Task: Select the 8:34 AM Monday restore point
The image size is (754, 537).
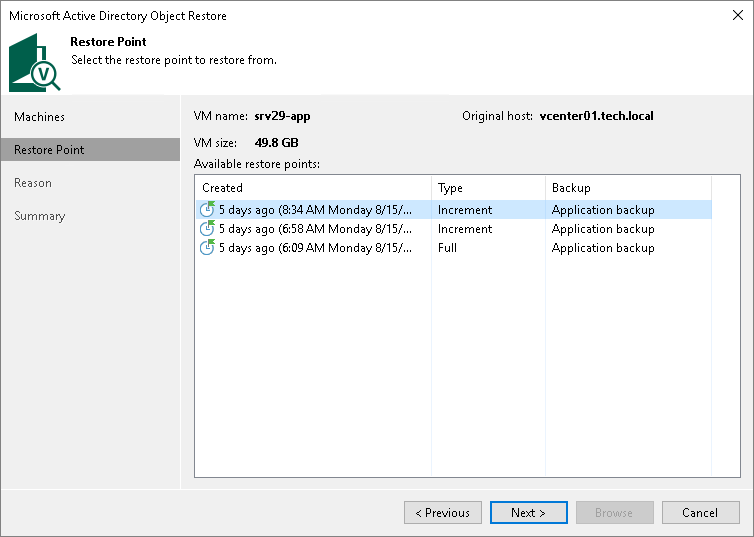Action: click(x=453, y=210)
